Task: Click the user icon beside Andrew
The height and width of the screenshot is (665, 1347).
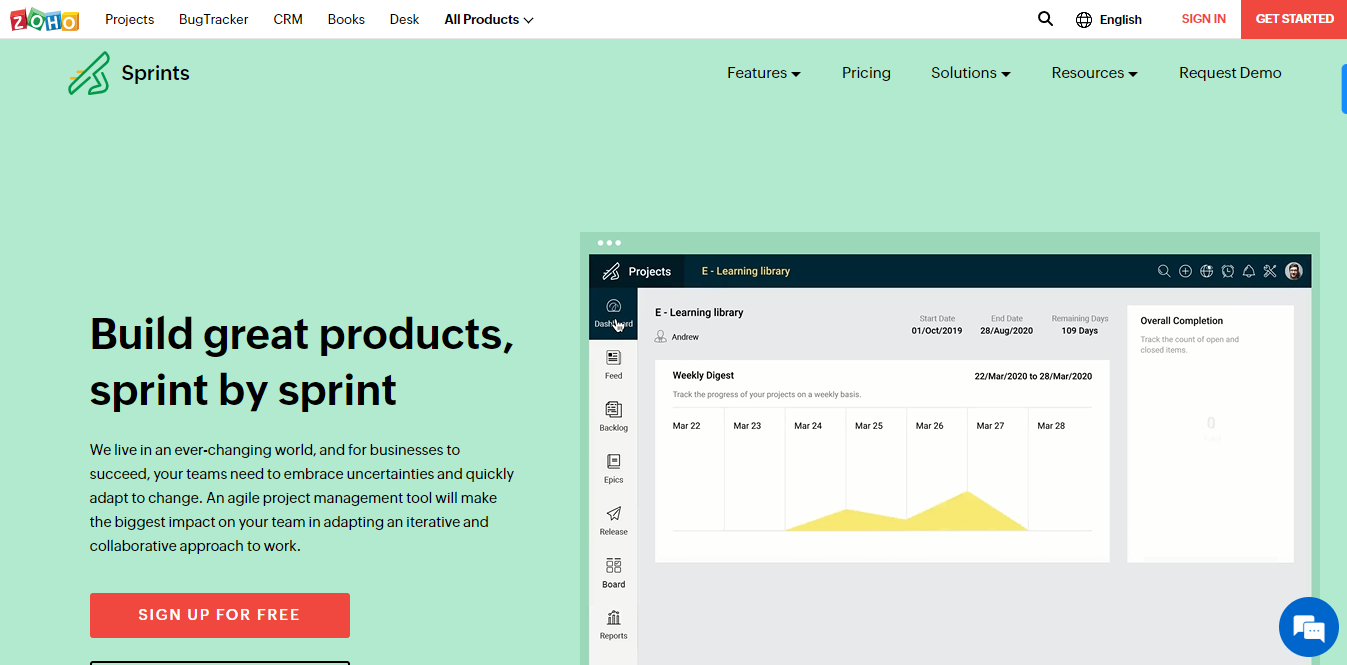Action: coord(660,337)
